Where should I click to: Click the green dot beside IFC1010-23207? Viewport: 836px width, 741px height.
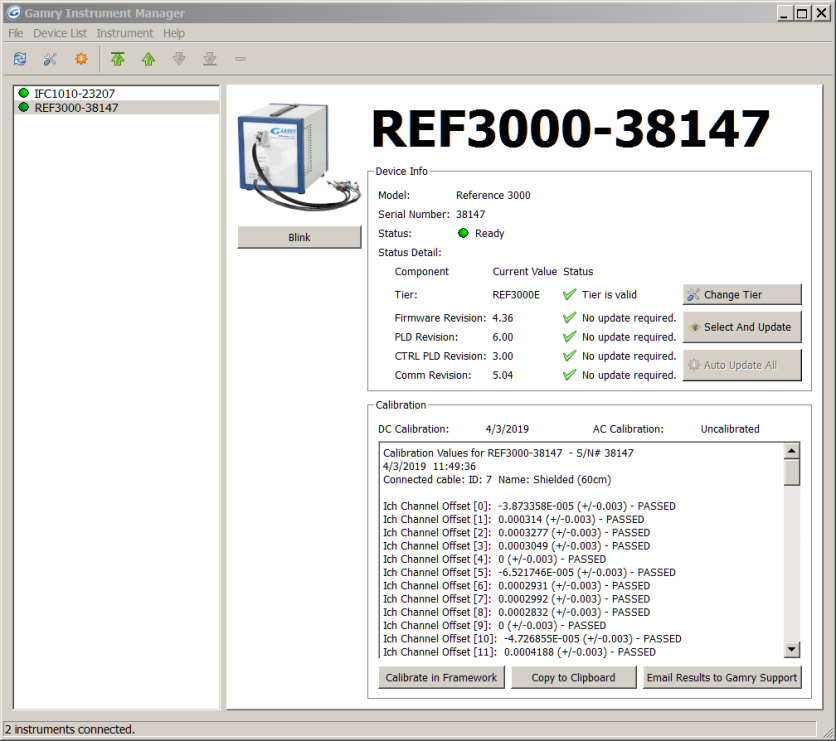[x=23, y=93]
